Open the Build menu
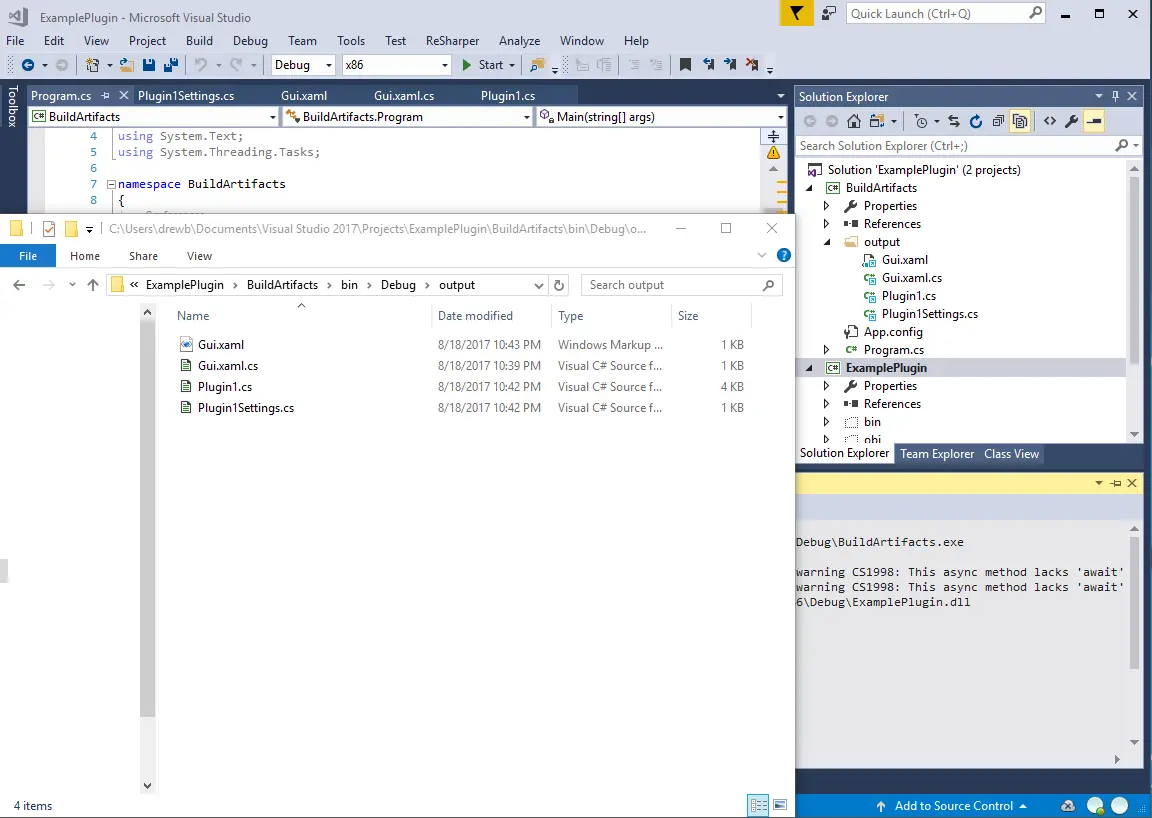 [199, 41]
